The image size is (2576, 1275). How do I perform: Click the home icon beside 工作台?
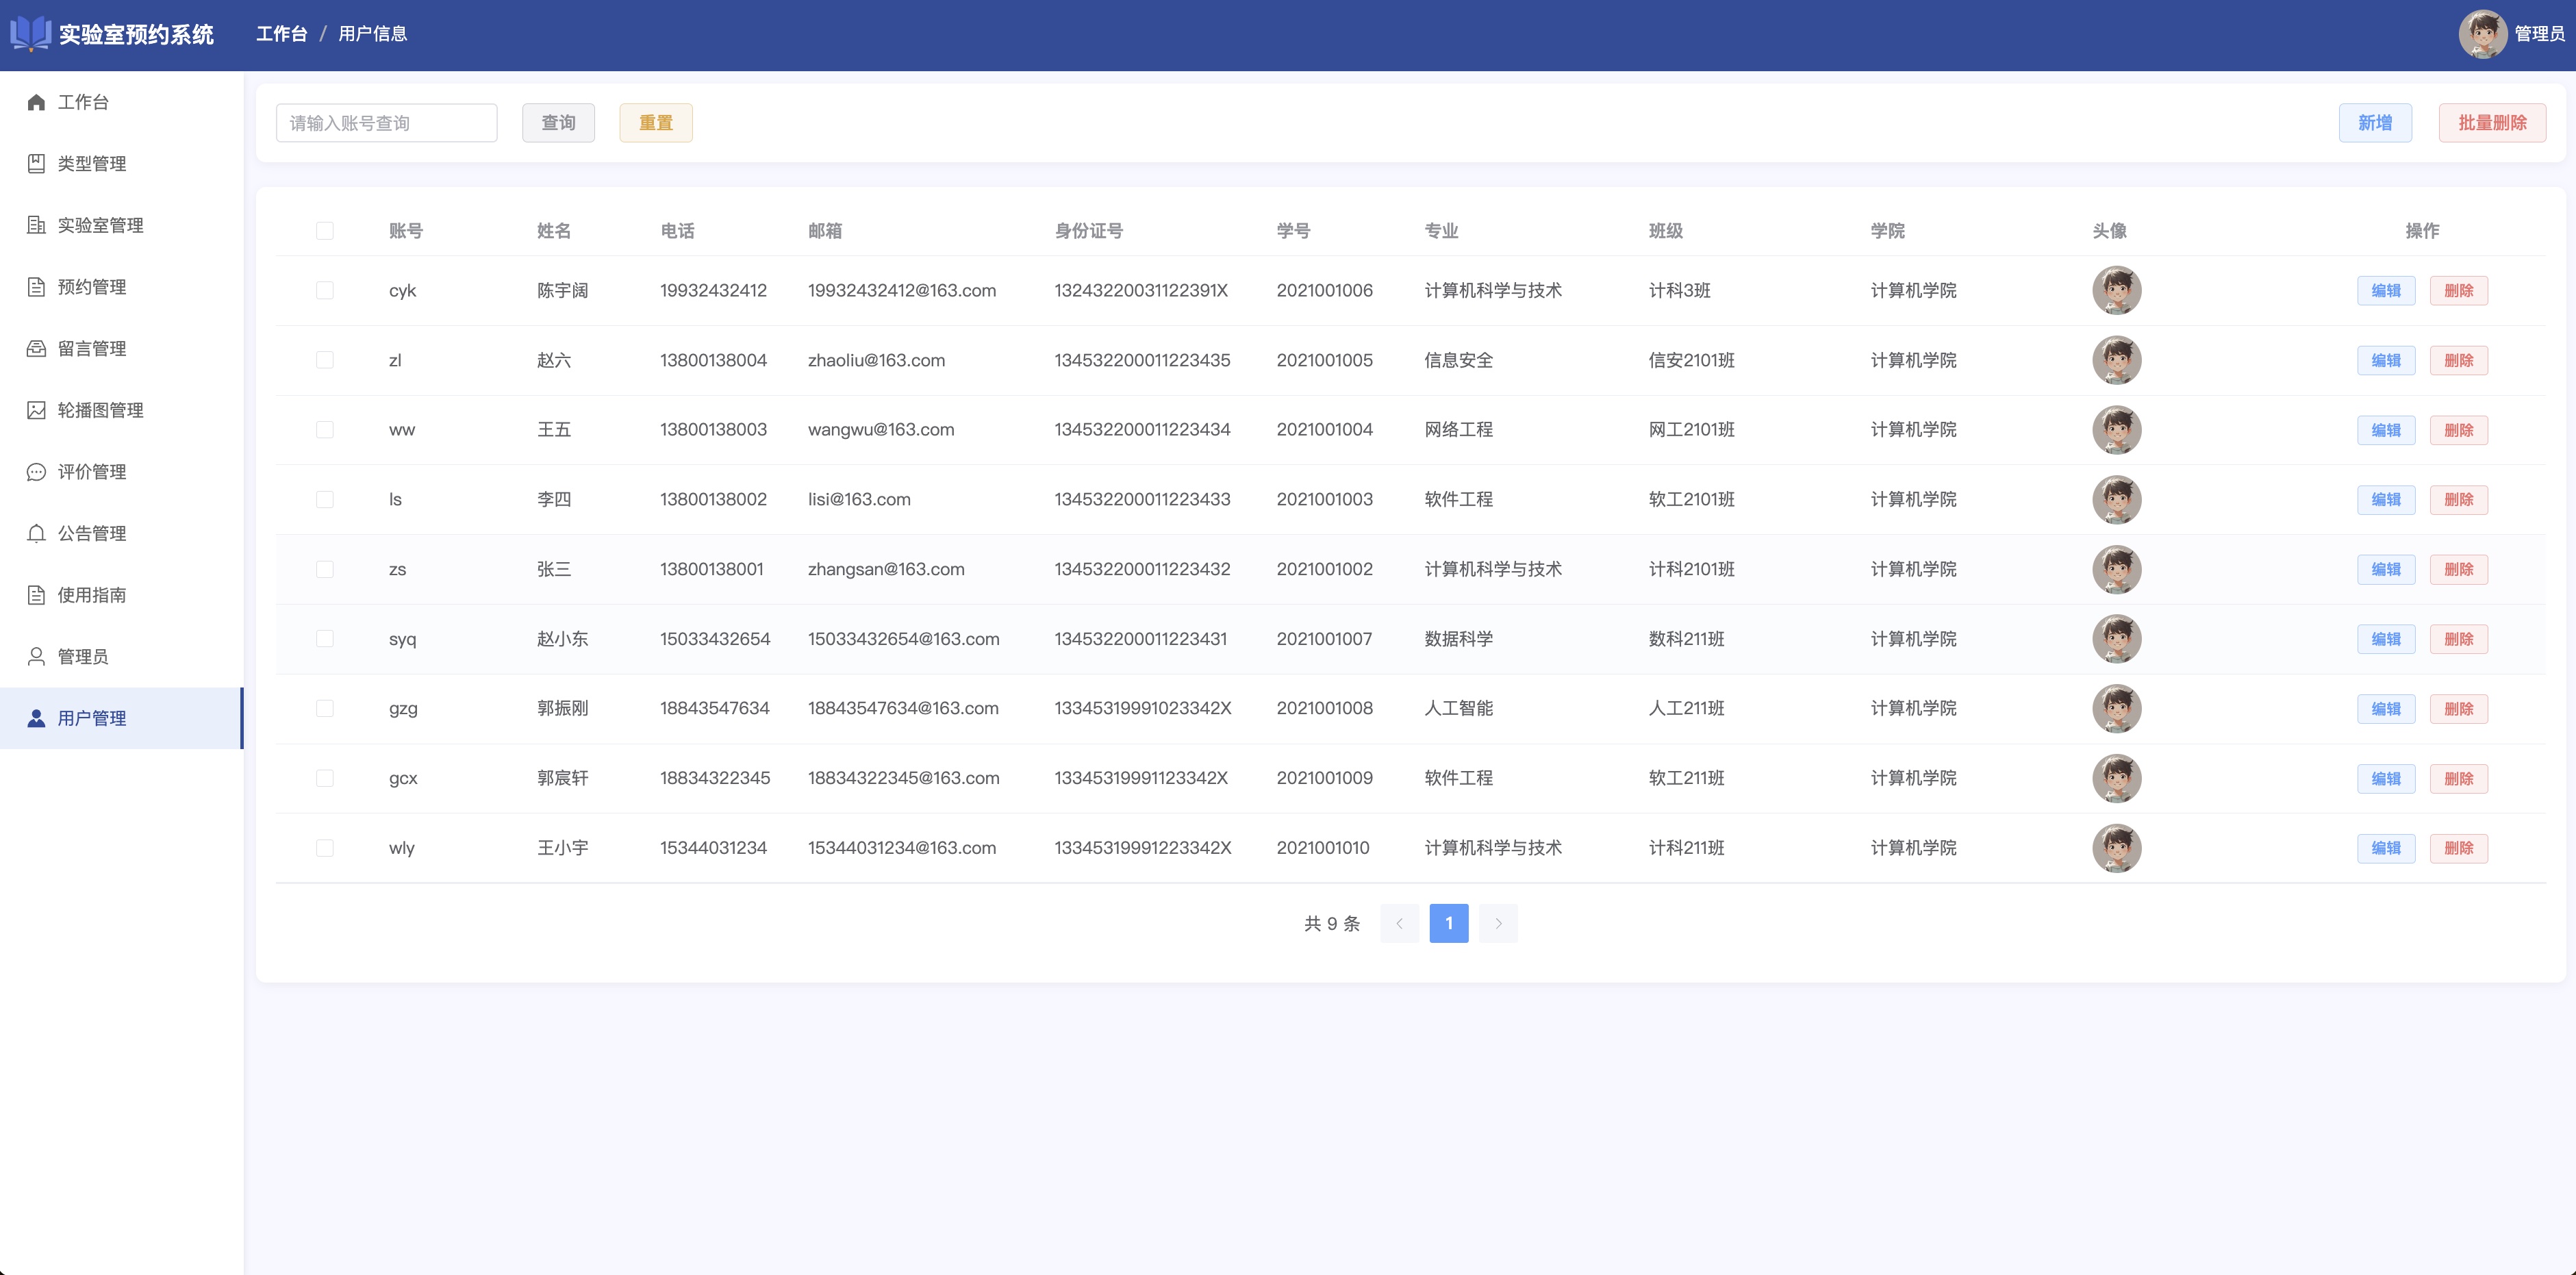(36, 102)
